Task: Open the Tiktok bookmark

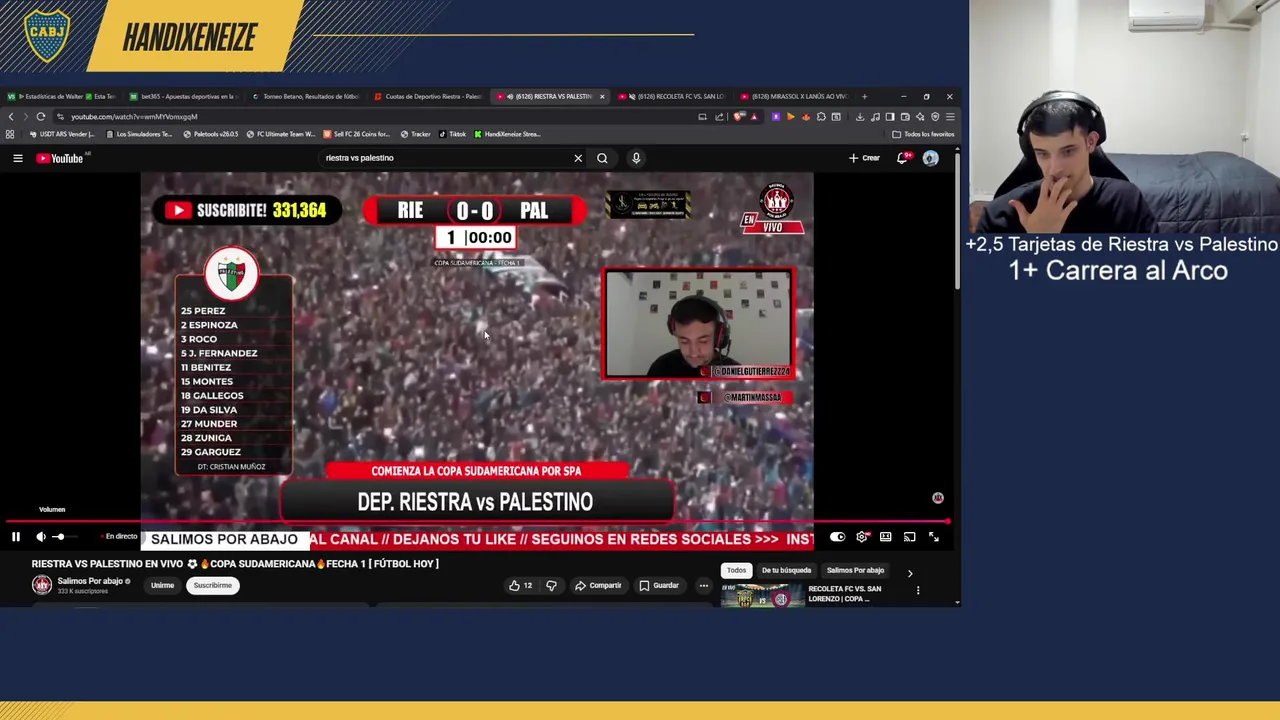Action: tap(453, 134)
